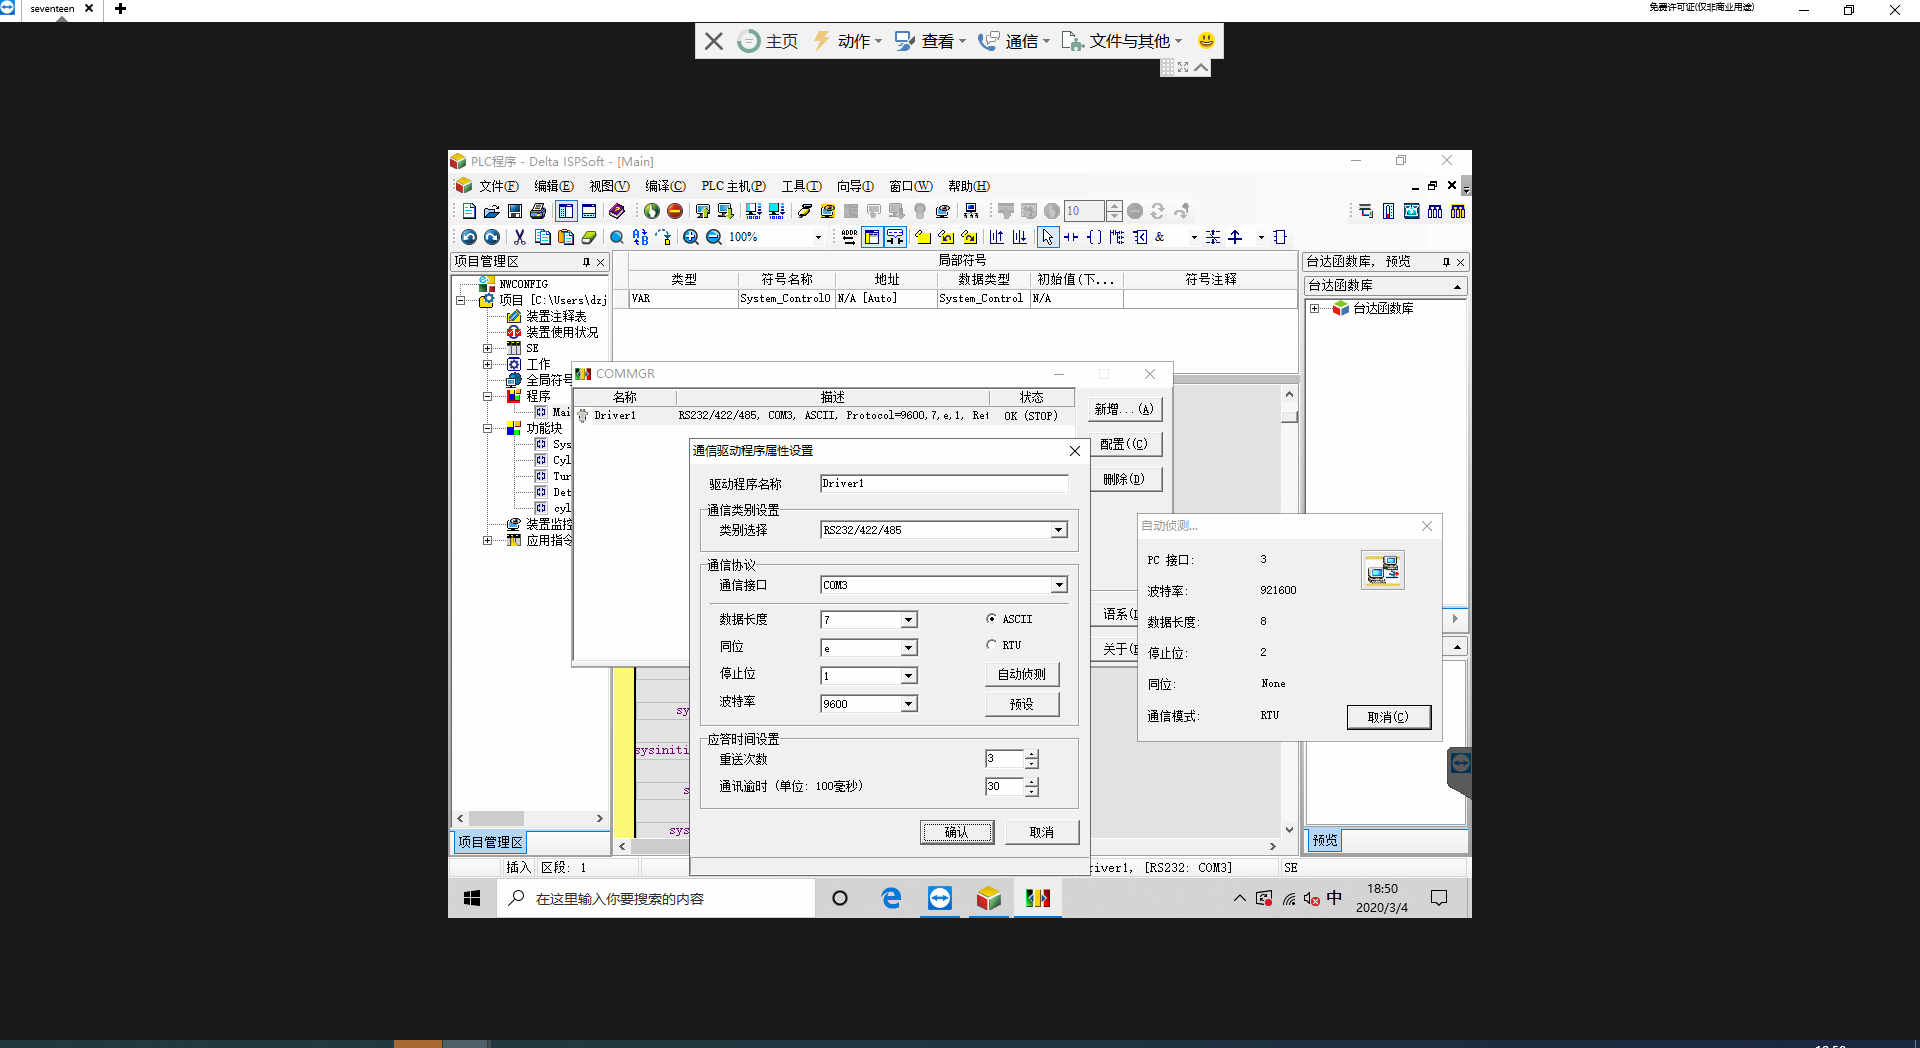This screenshot has width=1920, height=1048.
Task: Click the Replace A-B icon
Action: tap(640, 237)
